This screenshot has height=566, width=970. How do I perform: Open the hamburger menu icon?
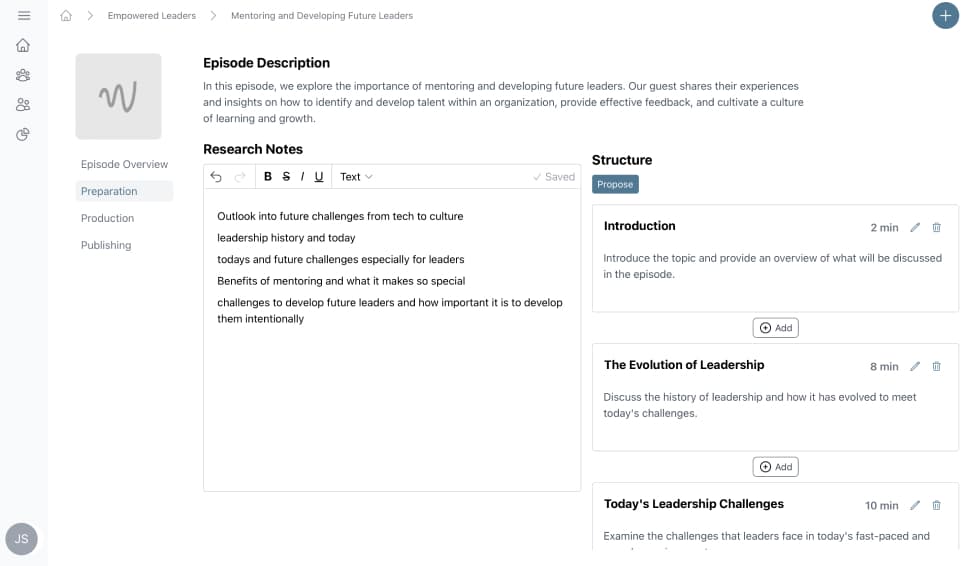(x=24, y=16)
